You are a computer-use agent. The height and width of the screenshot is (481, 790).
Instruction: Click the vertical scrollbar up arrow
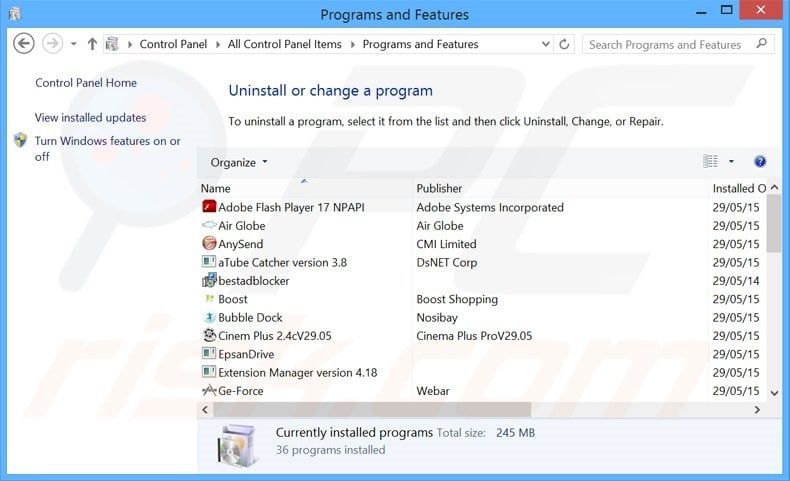pos(774,187)
